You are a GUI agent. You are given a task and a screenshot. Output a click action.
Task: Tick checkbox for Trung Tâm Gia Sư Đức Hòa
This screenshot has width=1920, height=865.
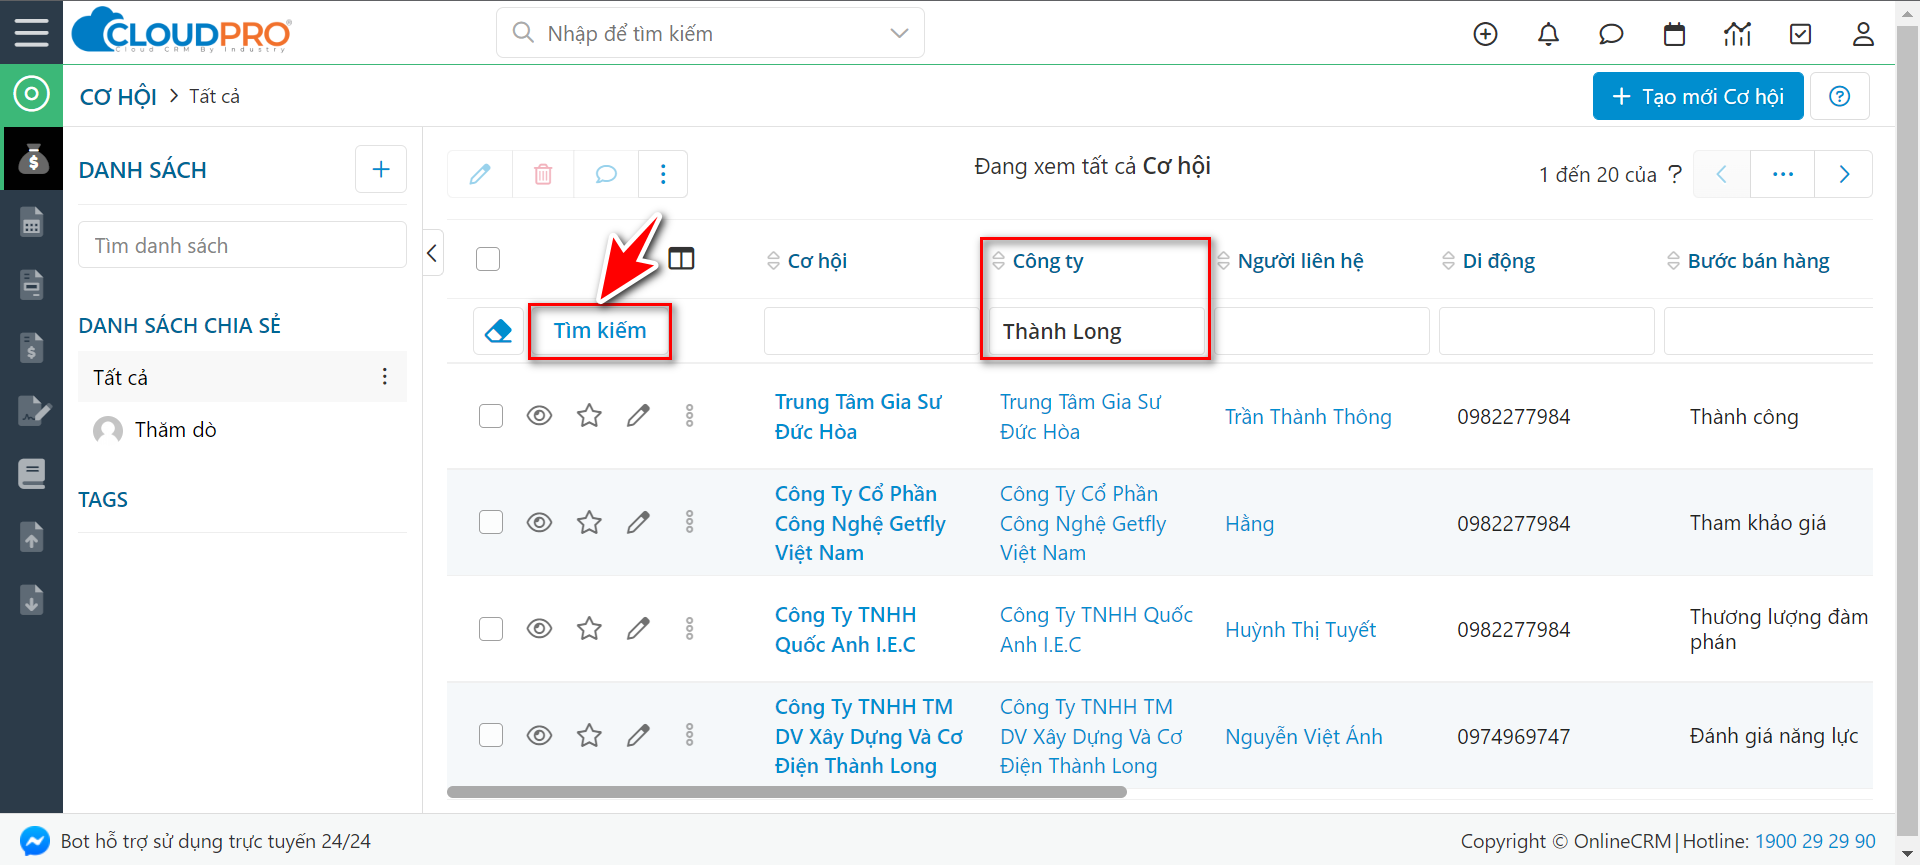click(x=491, y=416)
